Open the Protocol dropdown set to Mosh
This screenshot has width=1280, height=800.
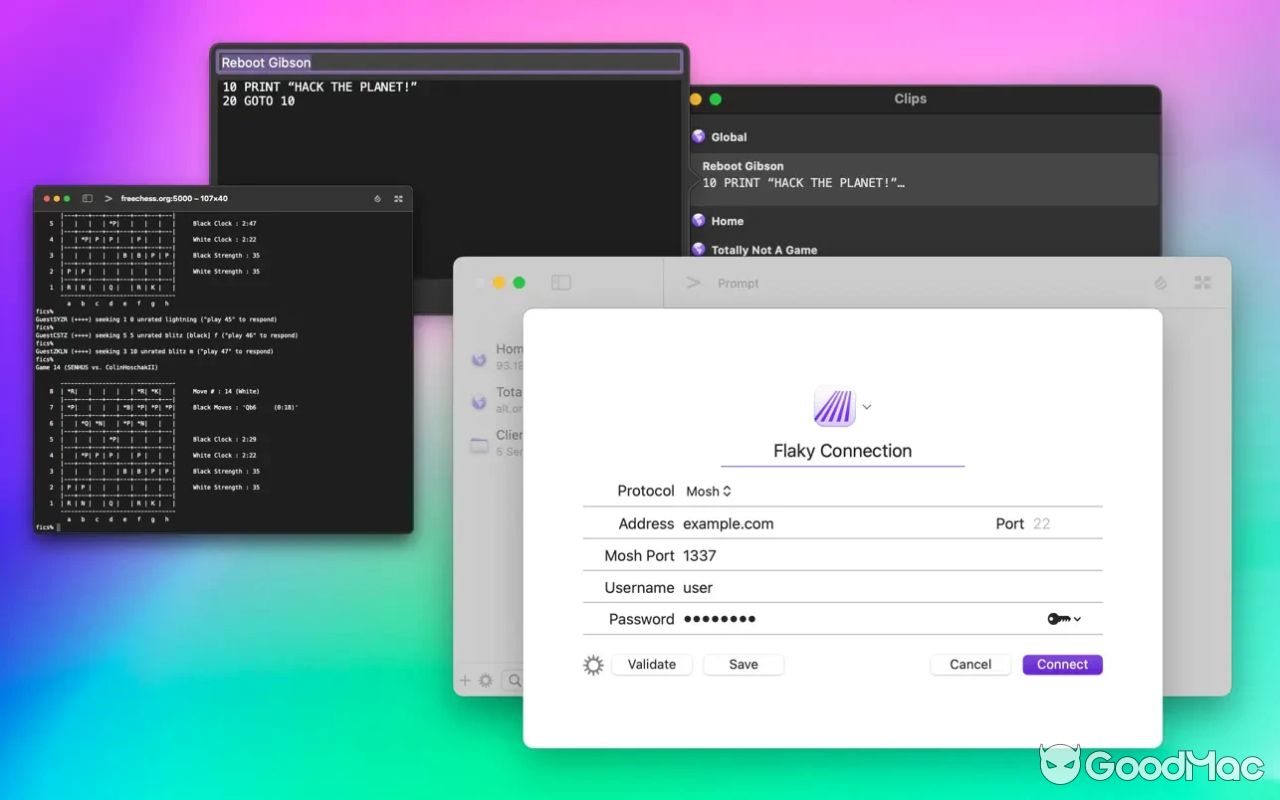[708, 491]
